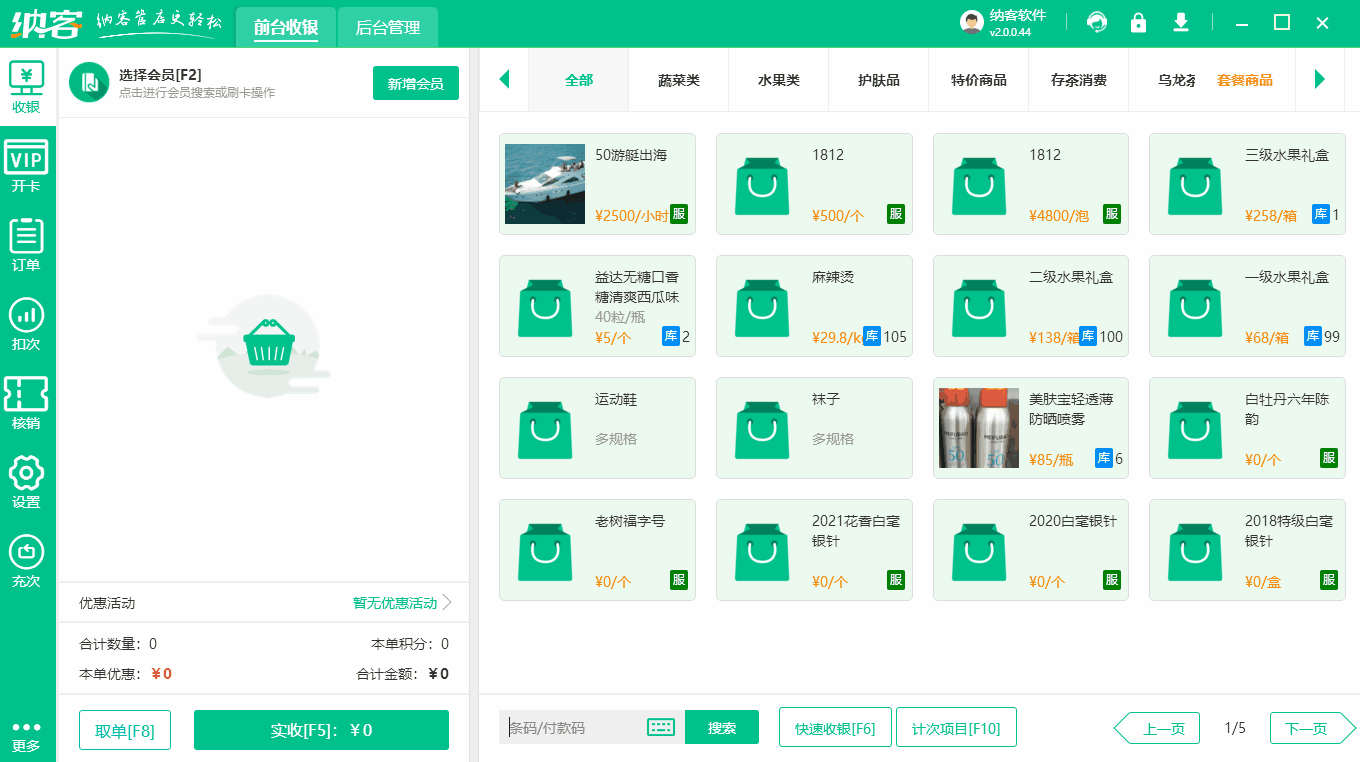Select the 50游艇出海 product thumbnail
The height and width of the screenshot is (762, 1360).
pos(544,184)
